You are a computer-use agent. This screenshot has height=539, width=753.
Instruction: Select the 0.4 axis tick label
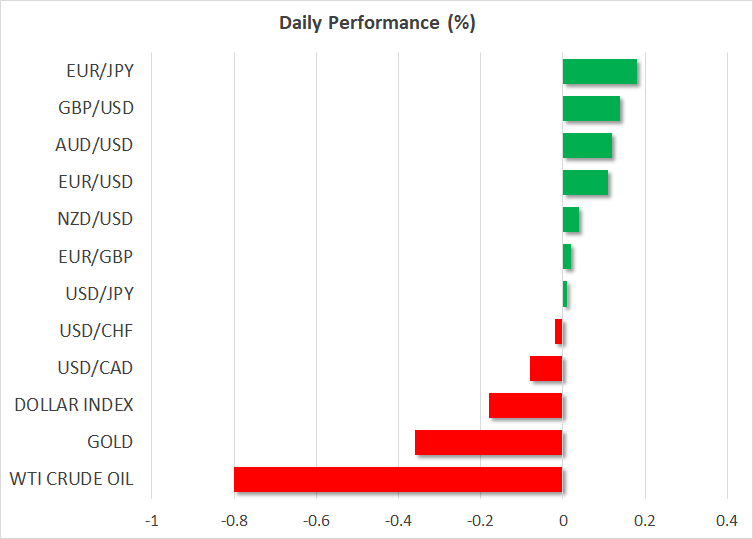click(727, 520)
